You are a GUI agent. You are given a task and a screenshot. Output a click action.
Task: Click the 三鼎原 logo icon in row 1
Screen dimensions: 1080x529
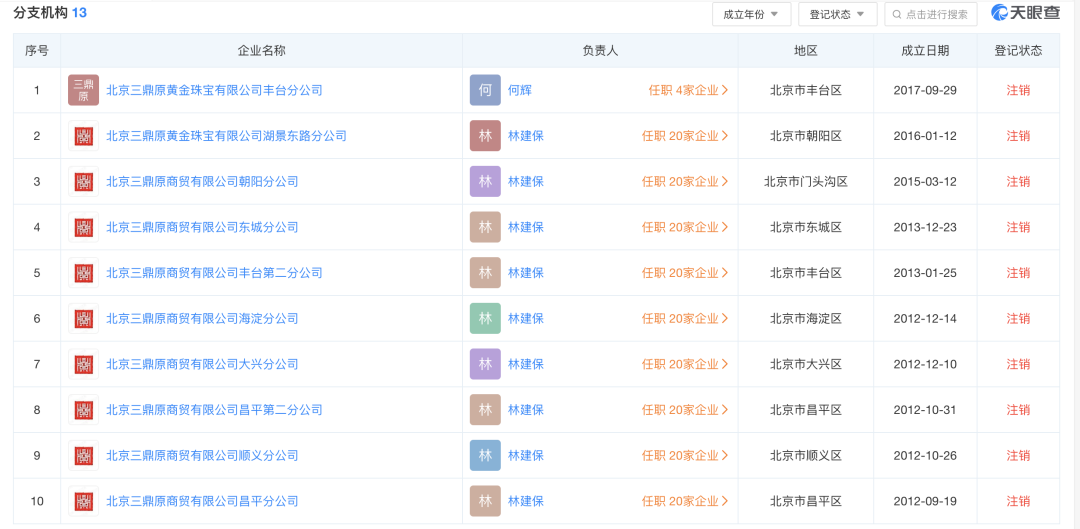pyautogui.click(x=83, y=90)
